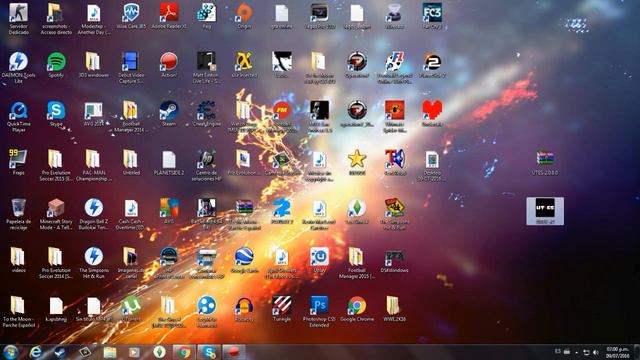
Task: Open the media player taskbar icon
Action: coord(134,352)
